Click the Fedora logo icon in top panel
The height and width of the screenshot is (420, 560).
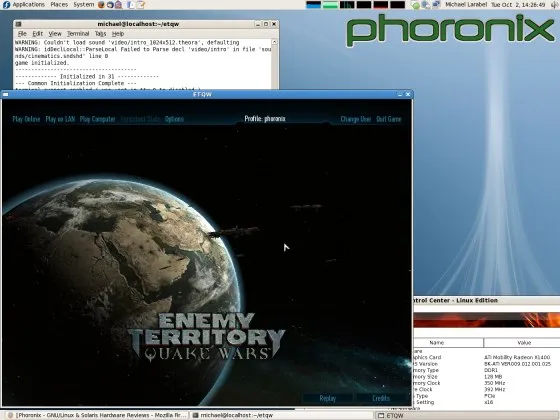(x=6, y=5)
